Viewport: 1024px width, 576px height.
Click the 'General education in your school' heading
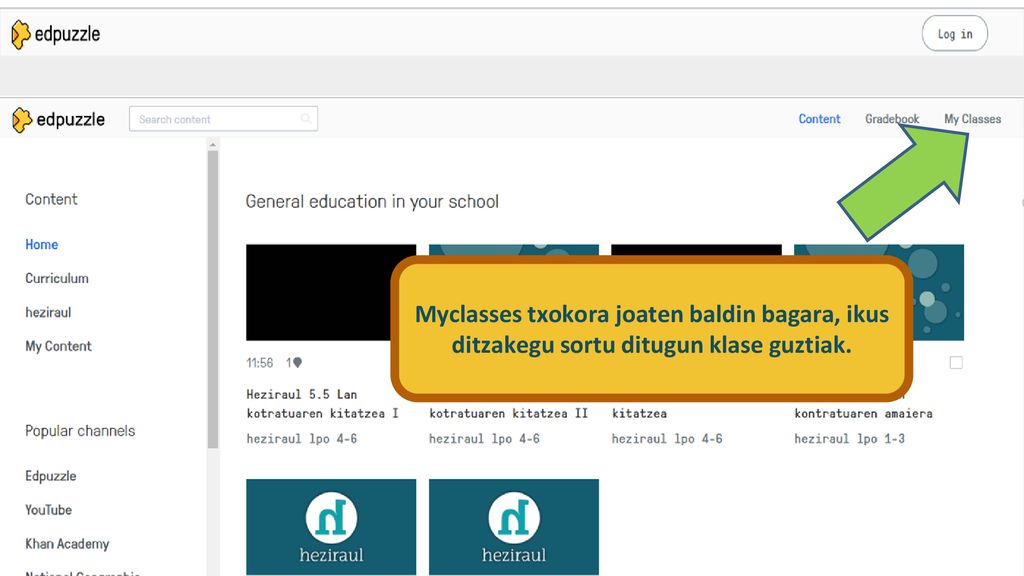[372, 202]
